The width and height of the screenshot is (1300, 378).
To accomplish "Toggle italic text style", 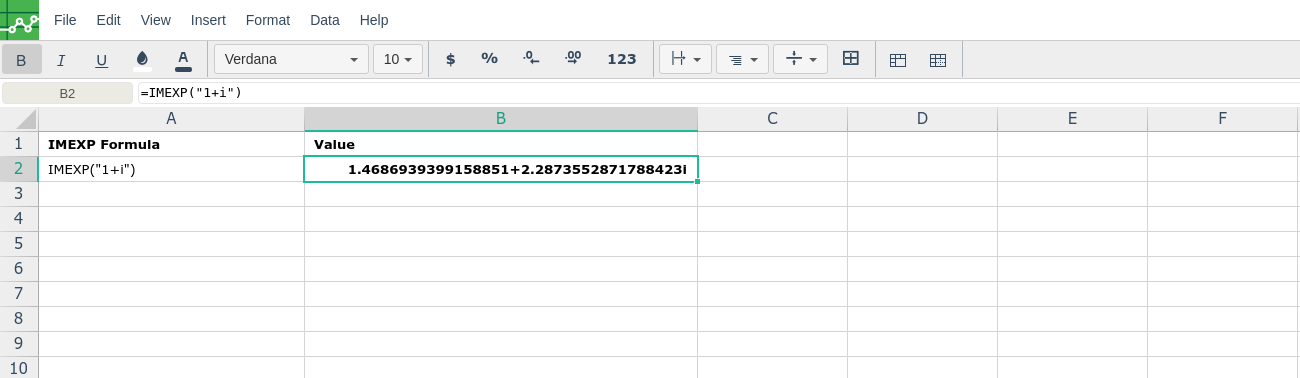I will [x=61, y=59].
